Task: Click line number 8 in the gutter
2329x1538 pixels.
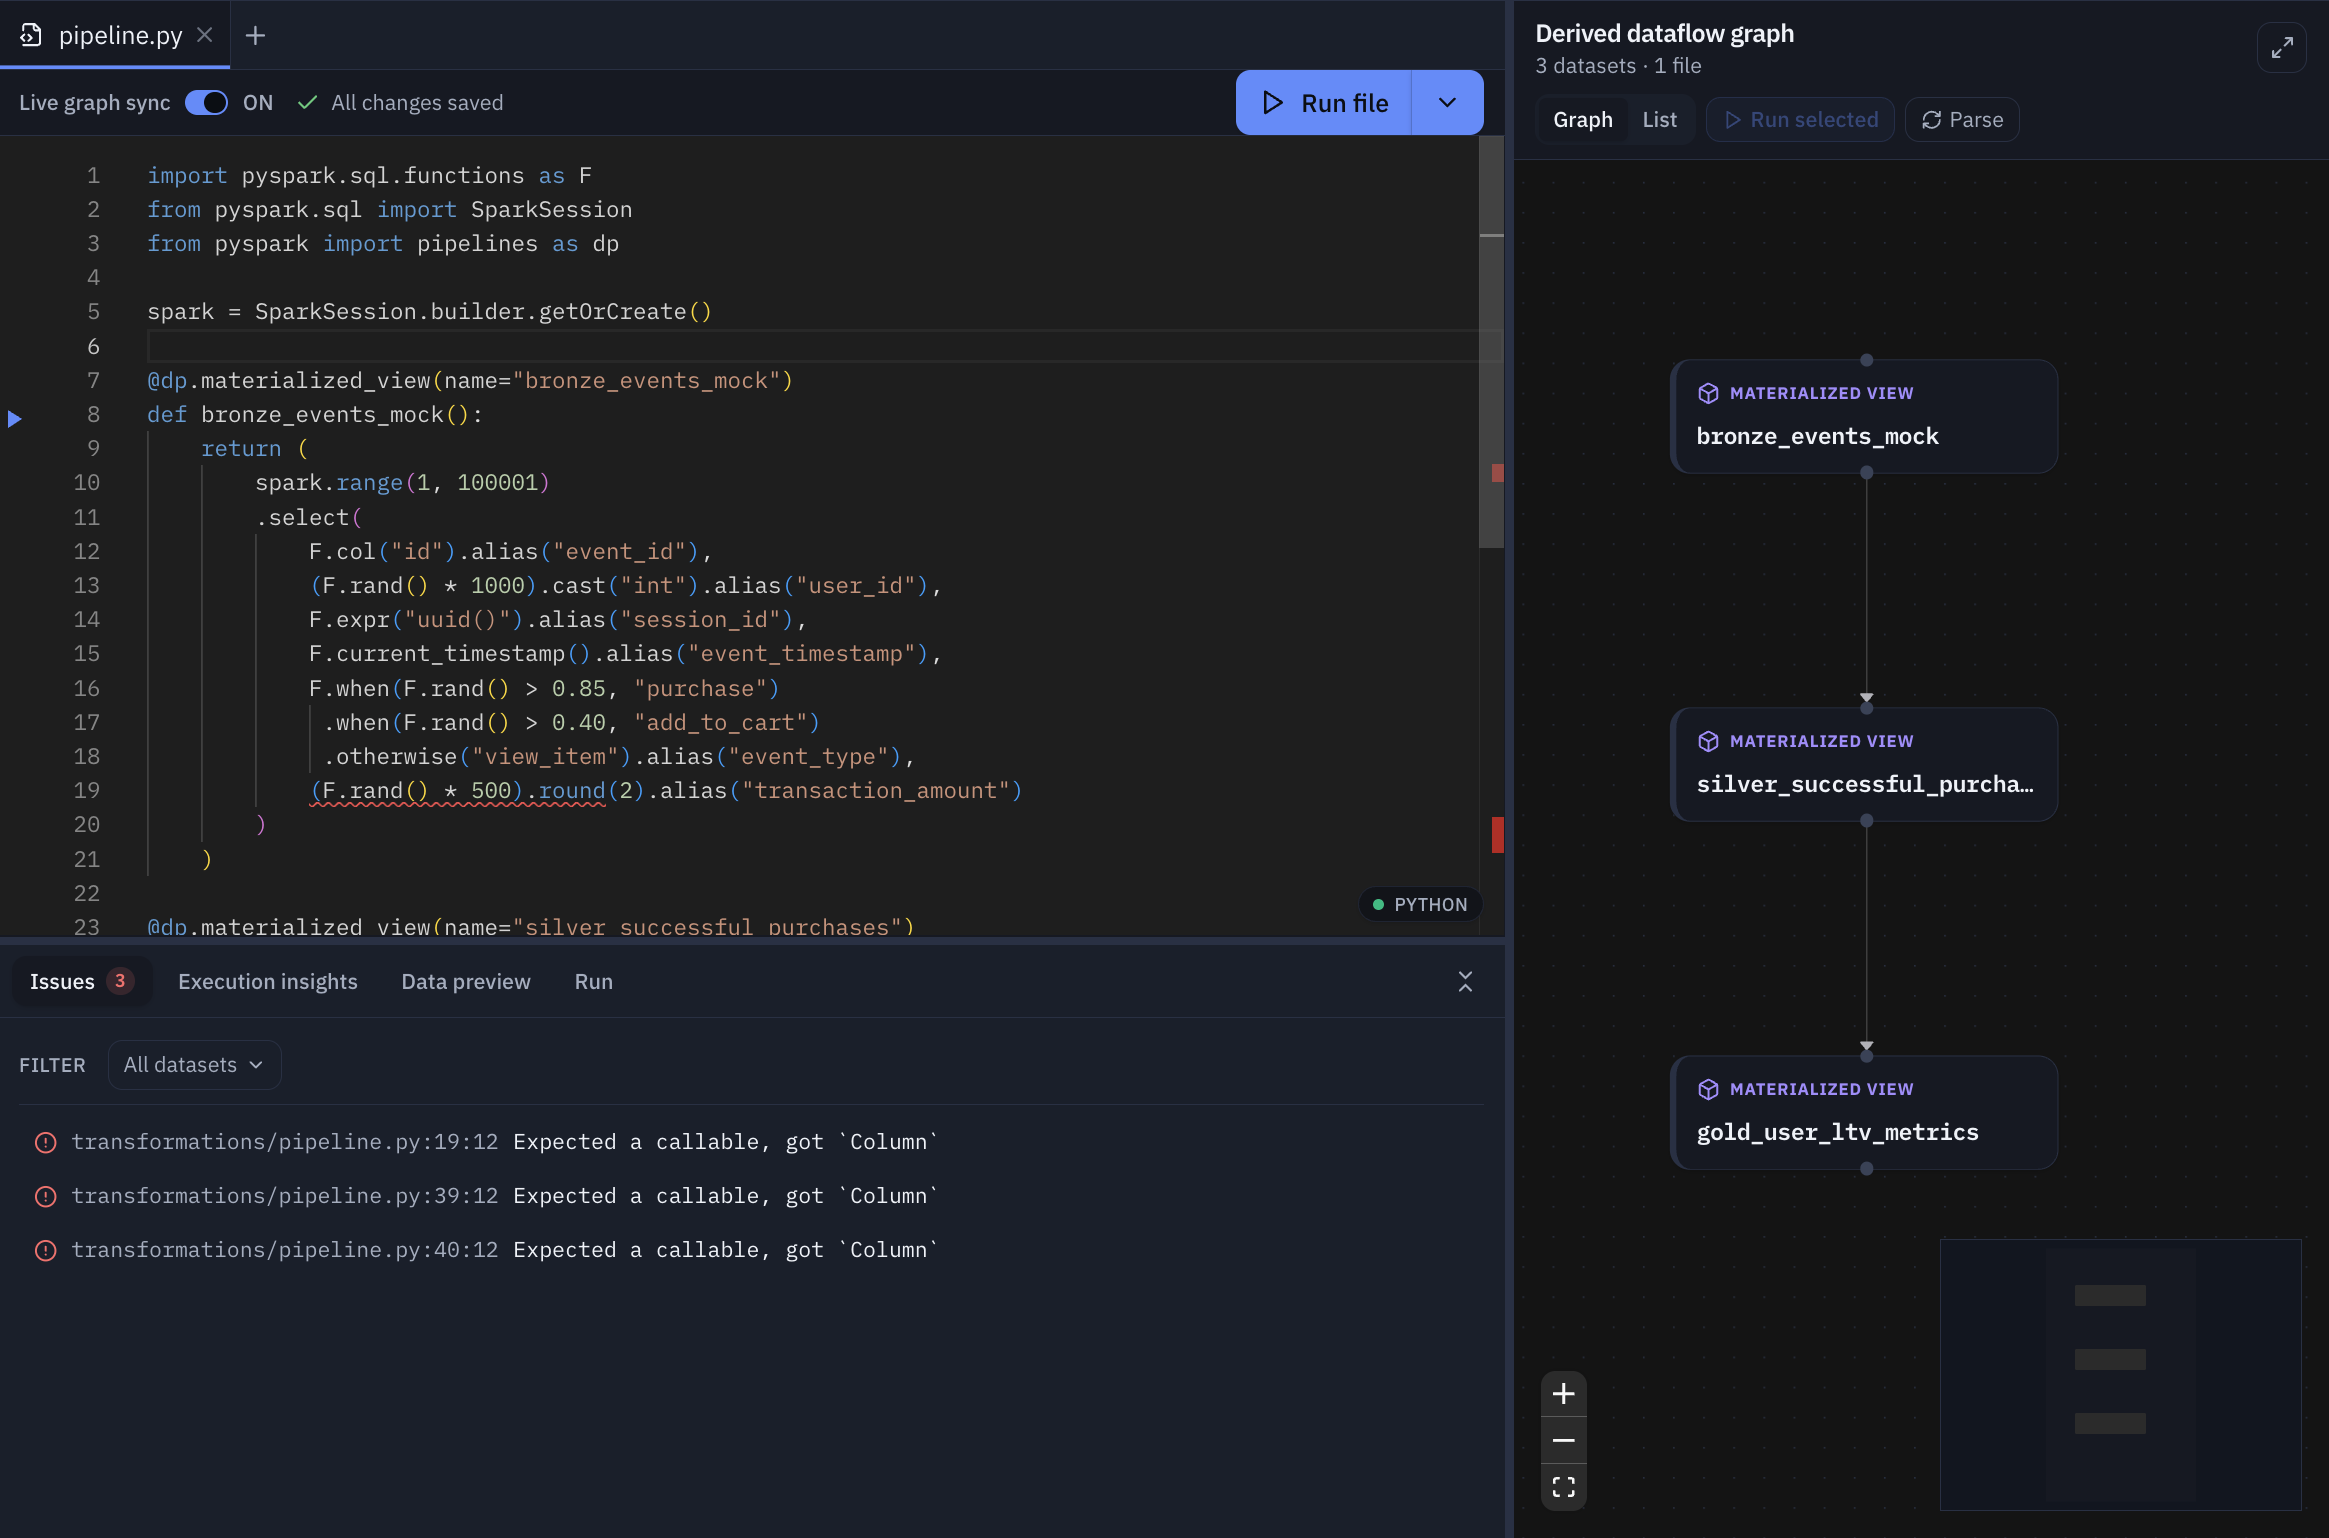Action: click(93, 415)
